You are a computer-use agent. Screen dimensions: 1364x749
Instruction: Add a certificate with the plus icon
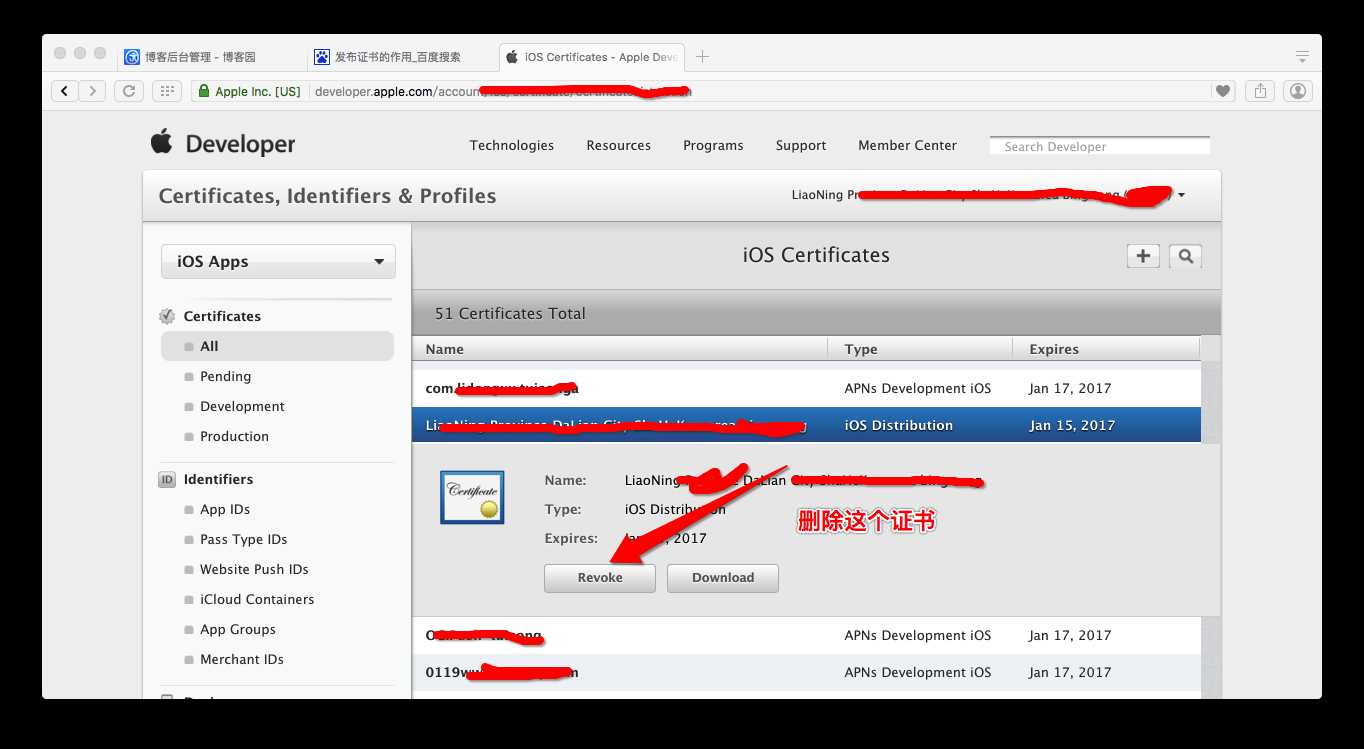click(x=1143, y=256)
